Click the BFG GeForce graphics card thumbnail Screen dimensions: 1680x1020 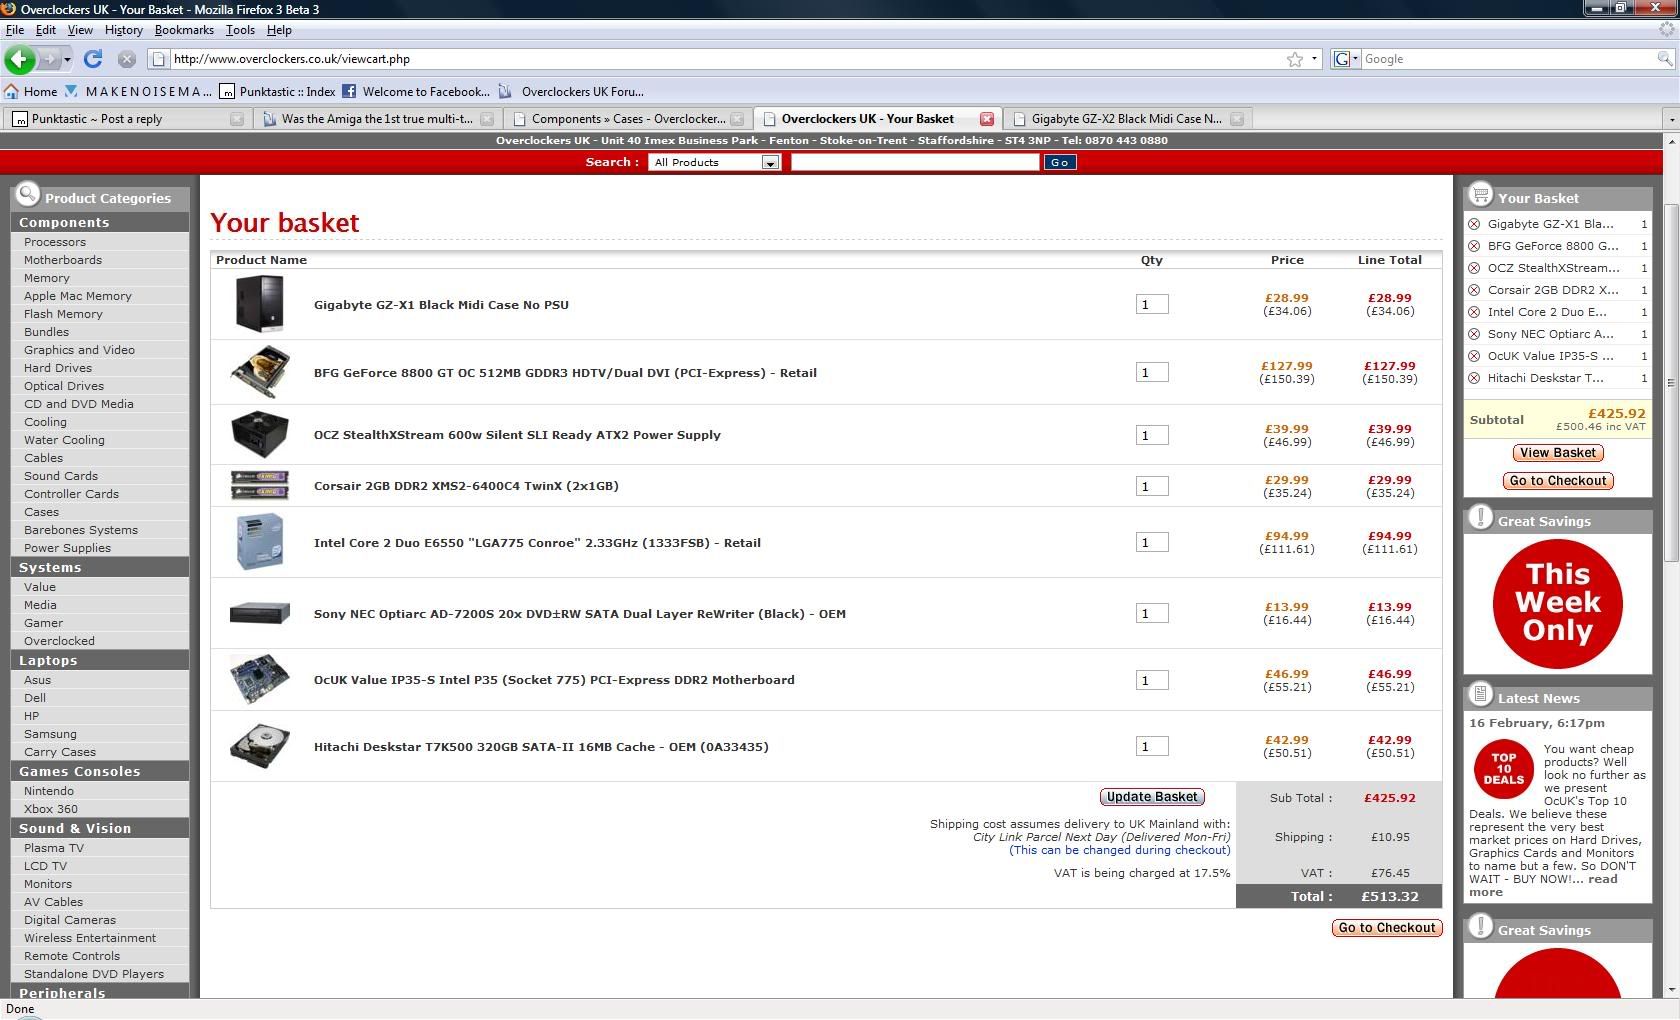click(x=260, y=372)
